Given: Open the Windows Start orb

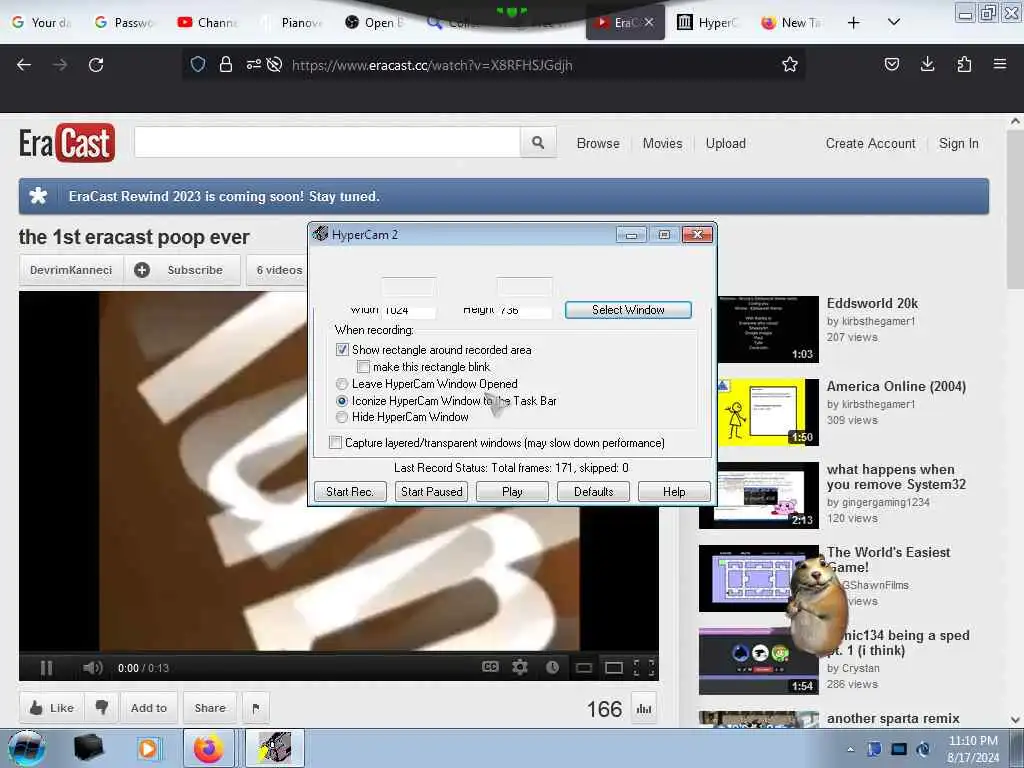Looking at the screenshot, I should click(x=27, y=748).
